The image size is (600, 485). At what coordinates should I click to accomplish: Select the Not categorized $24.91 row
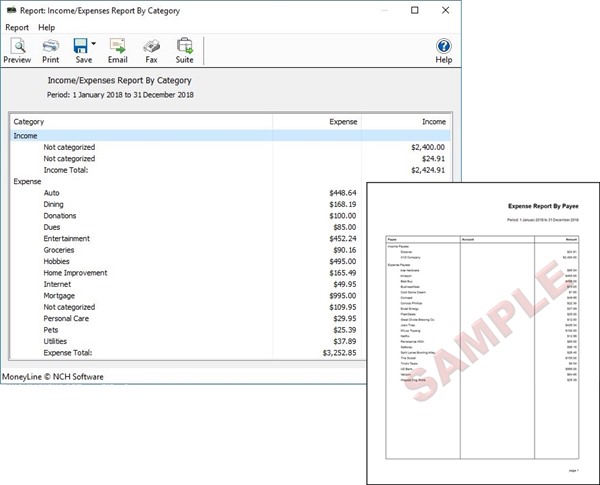(230, 159)
